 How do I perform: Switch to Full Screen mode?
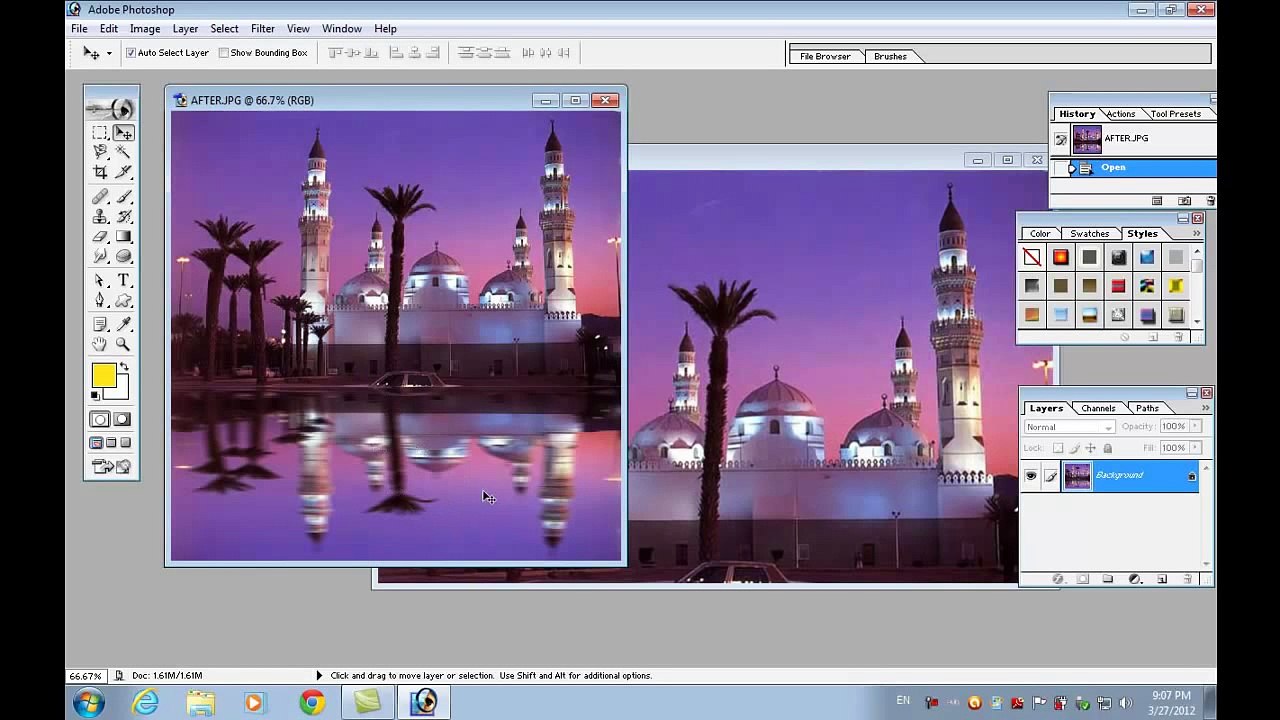pyautogui.click(x=125, y=443)
